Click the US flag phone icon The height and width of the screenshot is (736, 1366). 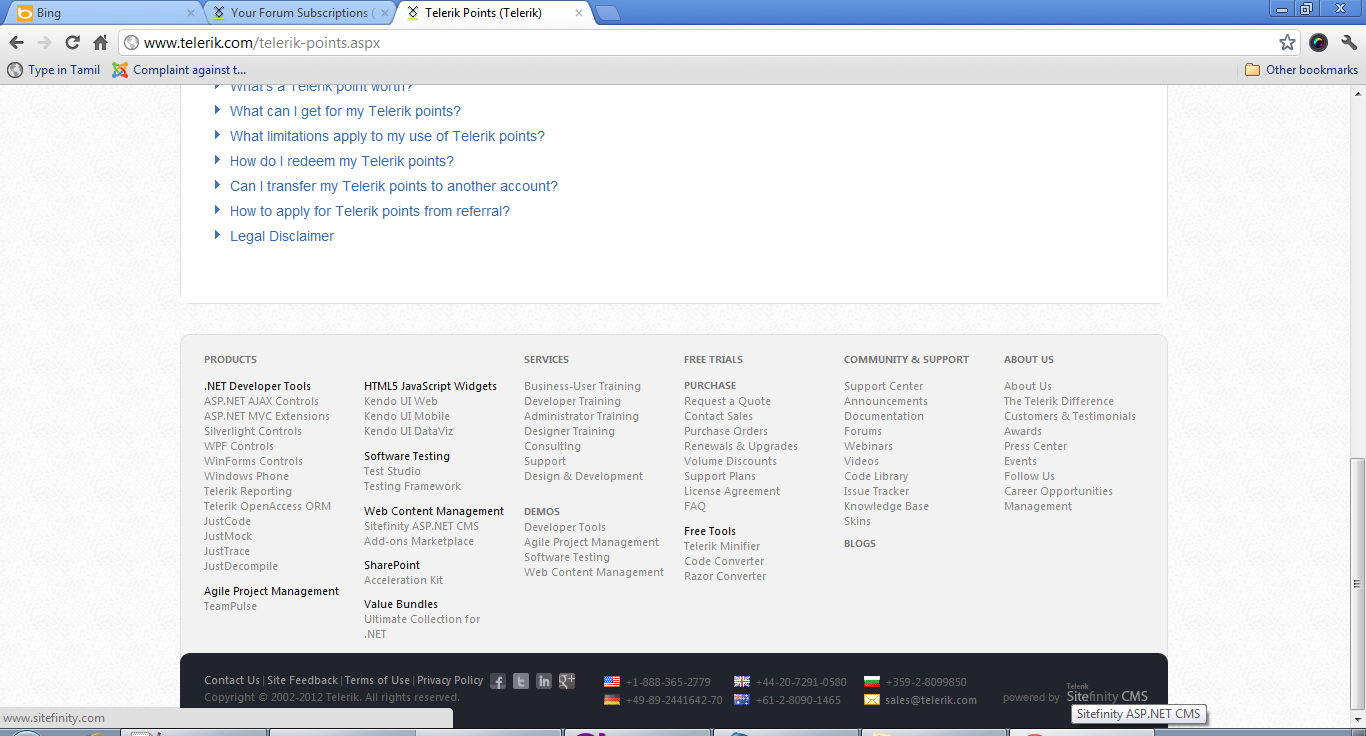[x=612, y=682]
